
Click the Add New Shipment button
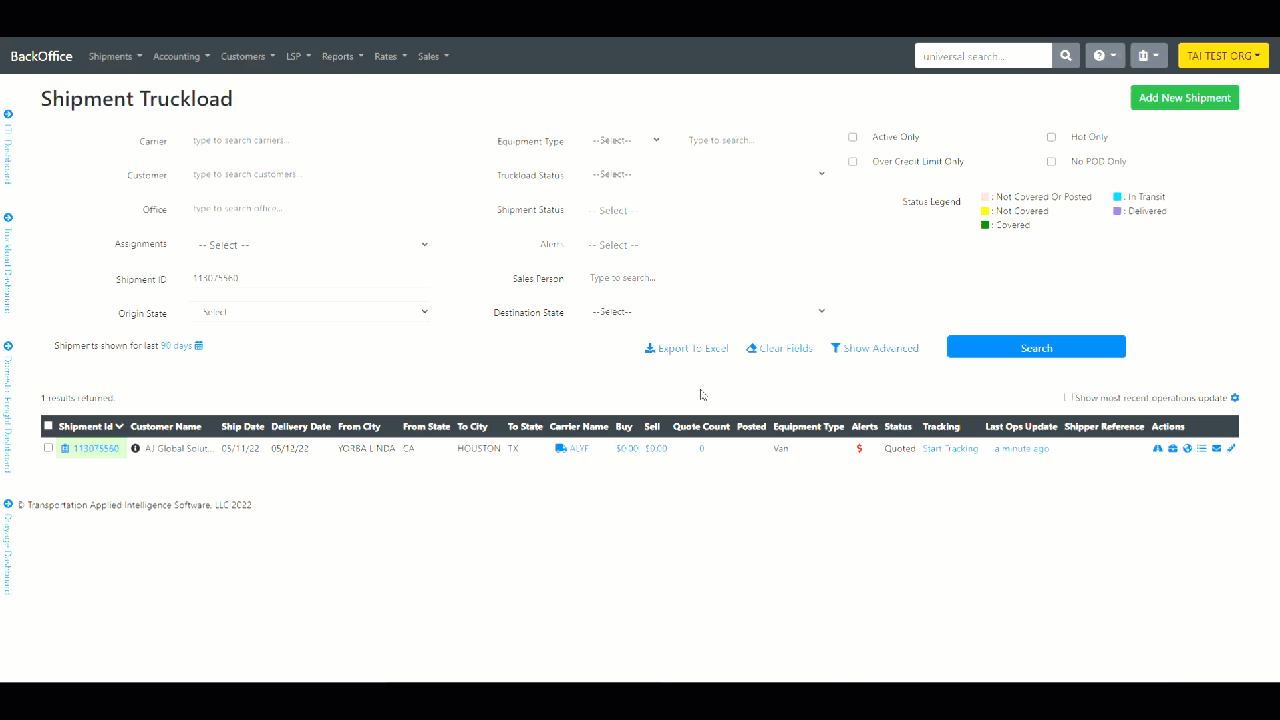tap(1184, 98)
